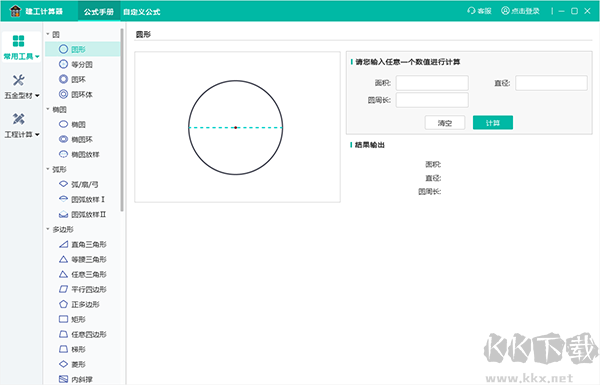600x385 pixels.
Task: Select the 直角三角形 icon
Action: coord(64,244)
